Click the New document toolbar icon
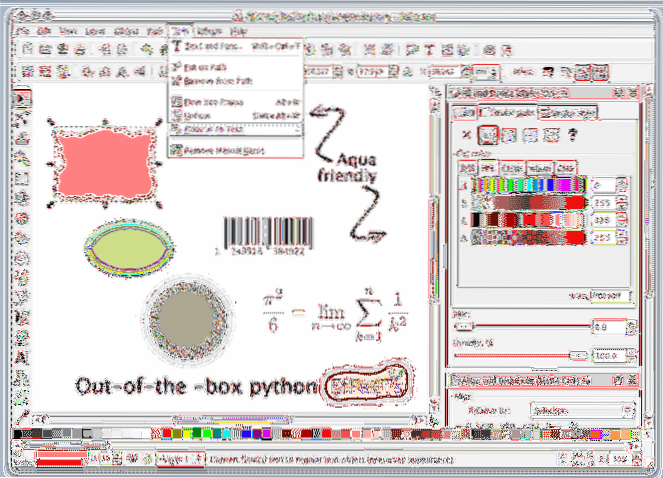This screenshot has height=478, width=663. click(28, 48)
